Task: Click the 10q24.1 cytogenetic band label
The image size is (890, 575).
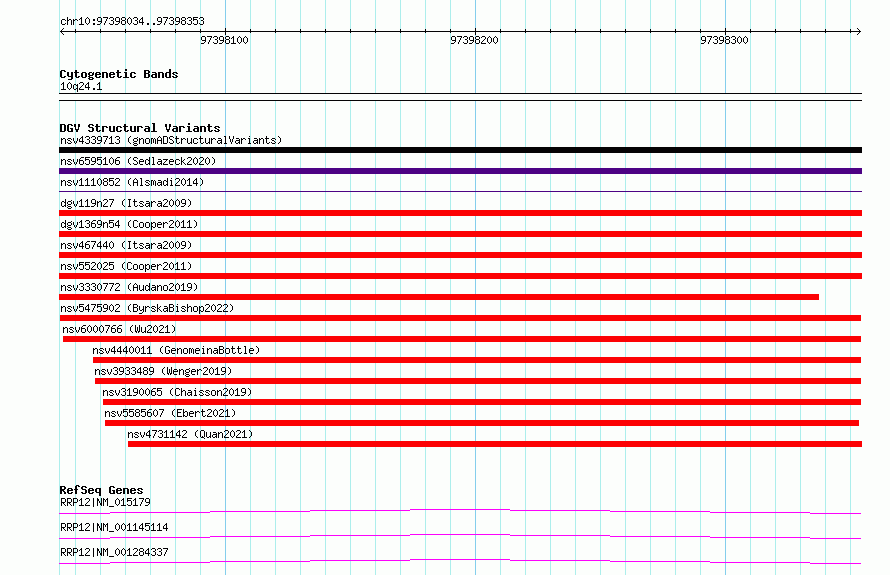Action: pyautogui.click(x=81, y=86)
